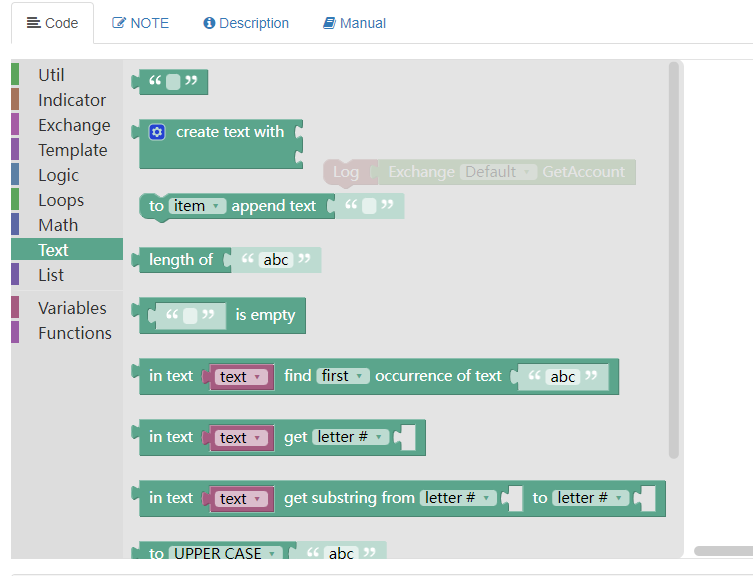The width and height of the screenshot is (753, 576).
Task: Click the empty quoted text block at top
Action: click(x=173, y=82)
